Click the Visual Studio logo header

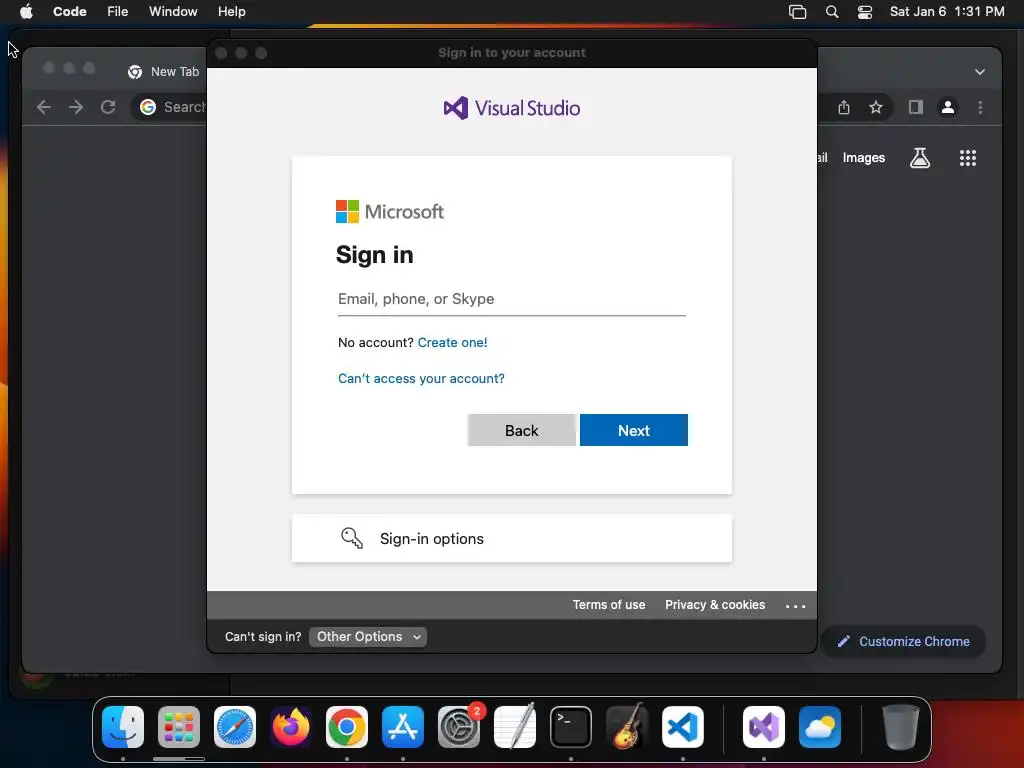pyautogui.click(x=512, y=108)
